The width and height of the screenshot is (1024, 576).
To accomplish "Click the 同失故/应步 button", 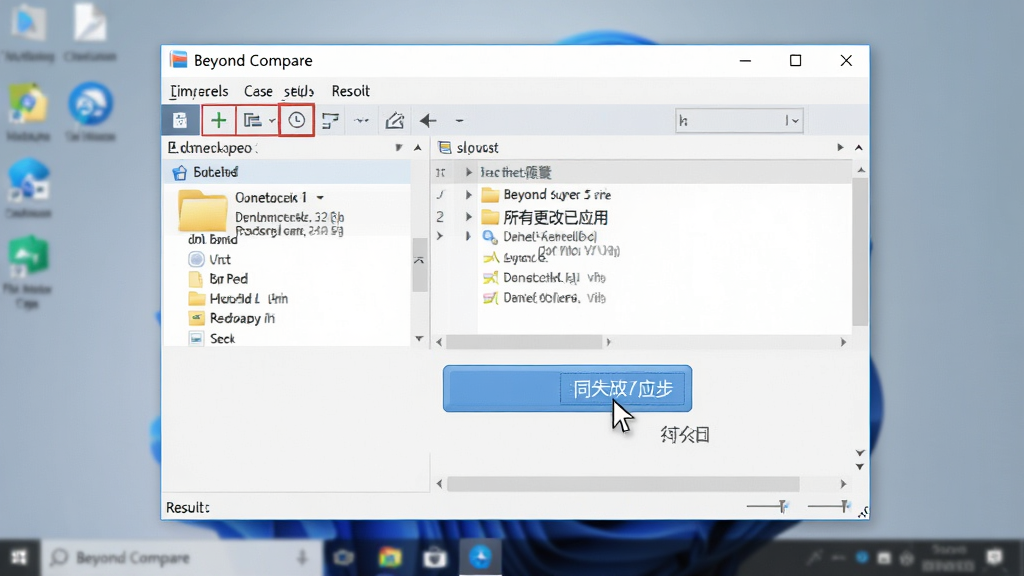I will point(568,389).
